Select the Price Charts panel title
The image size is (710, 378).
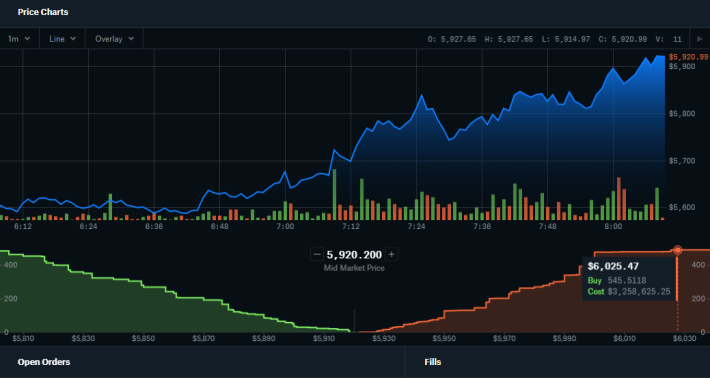click(43, 12)
